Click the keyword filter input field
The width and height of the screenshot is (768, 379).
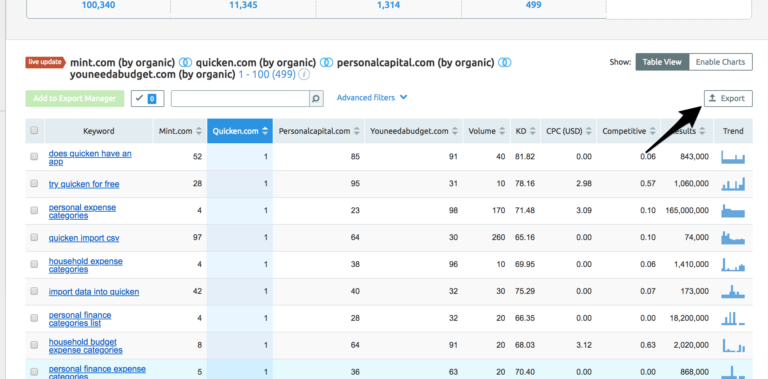pos(240,98)
